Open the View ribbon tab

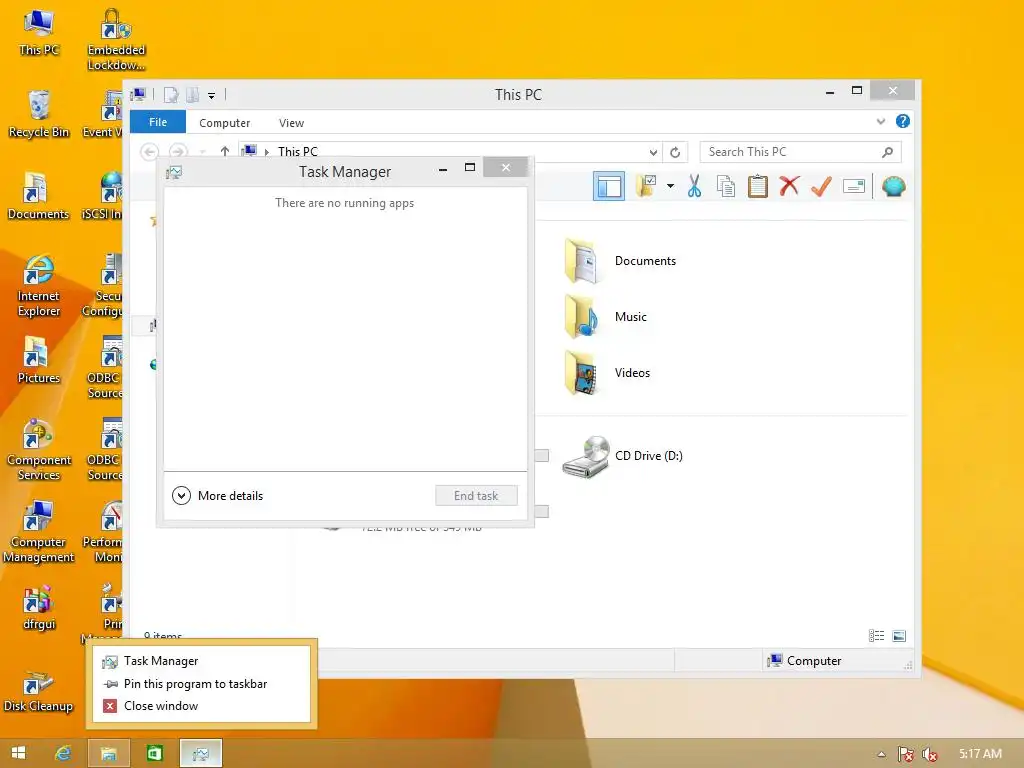[291, 123]
